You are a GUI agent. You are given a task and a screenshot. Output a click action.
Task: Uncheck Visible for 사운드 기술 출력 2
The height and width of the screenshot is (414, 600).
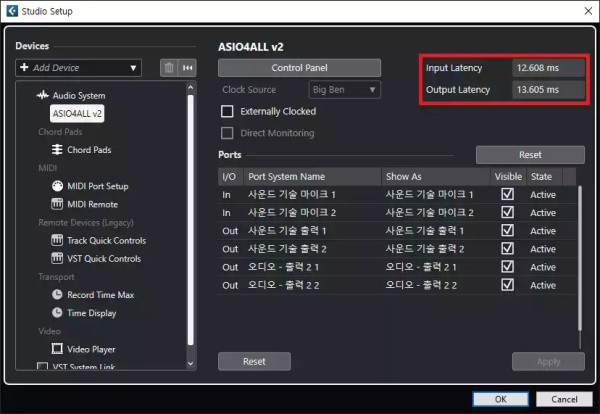[507, 248]
